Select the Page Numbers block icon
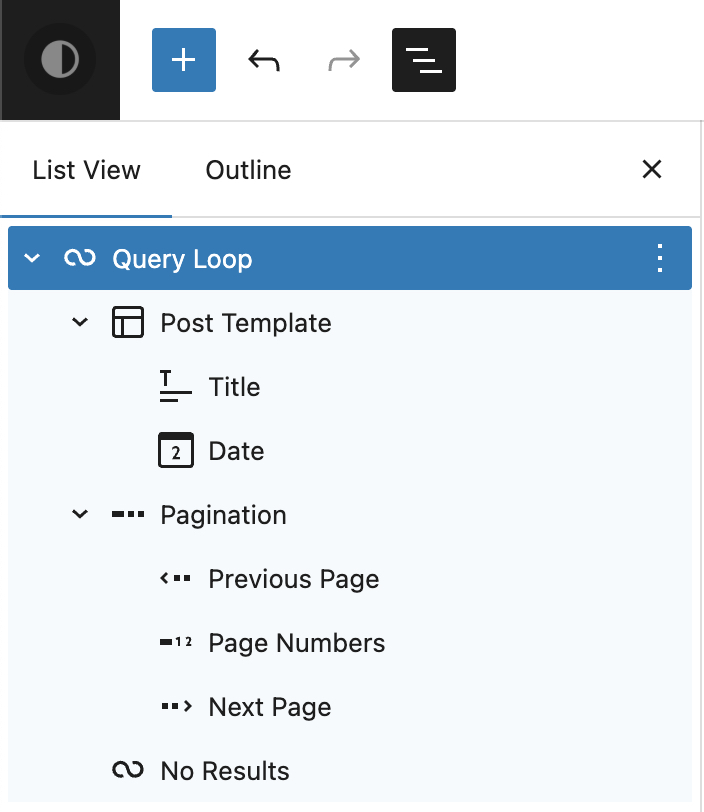This screenshot has height=812, width=704. 175,643
